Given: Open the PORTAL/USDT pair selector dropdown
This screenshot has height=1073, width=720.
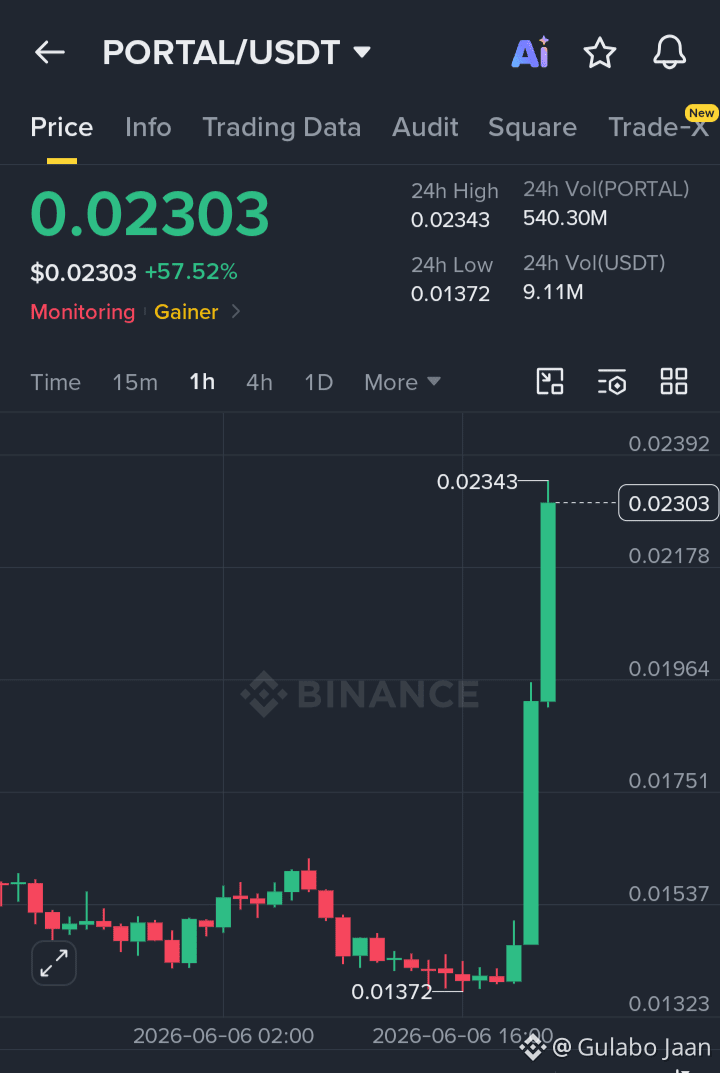Looking at the screenshot, I should (x=236, y=53).
